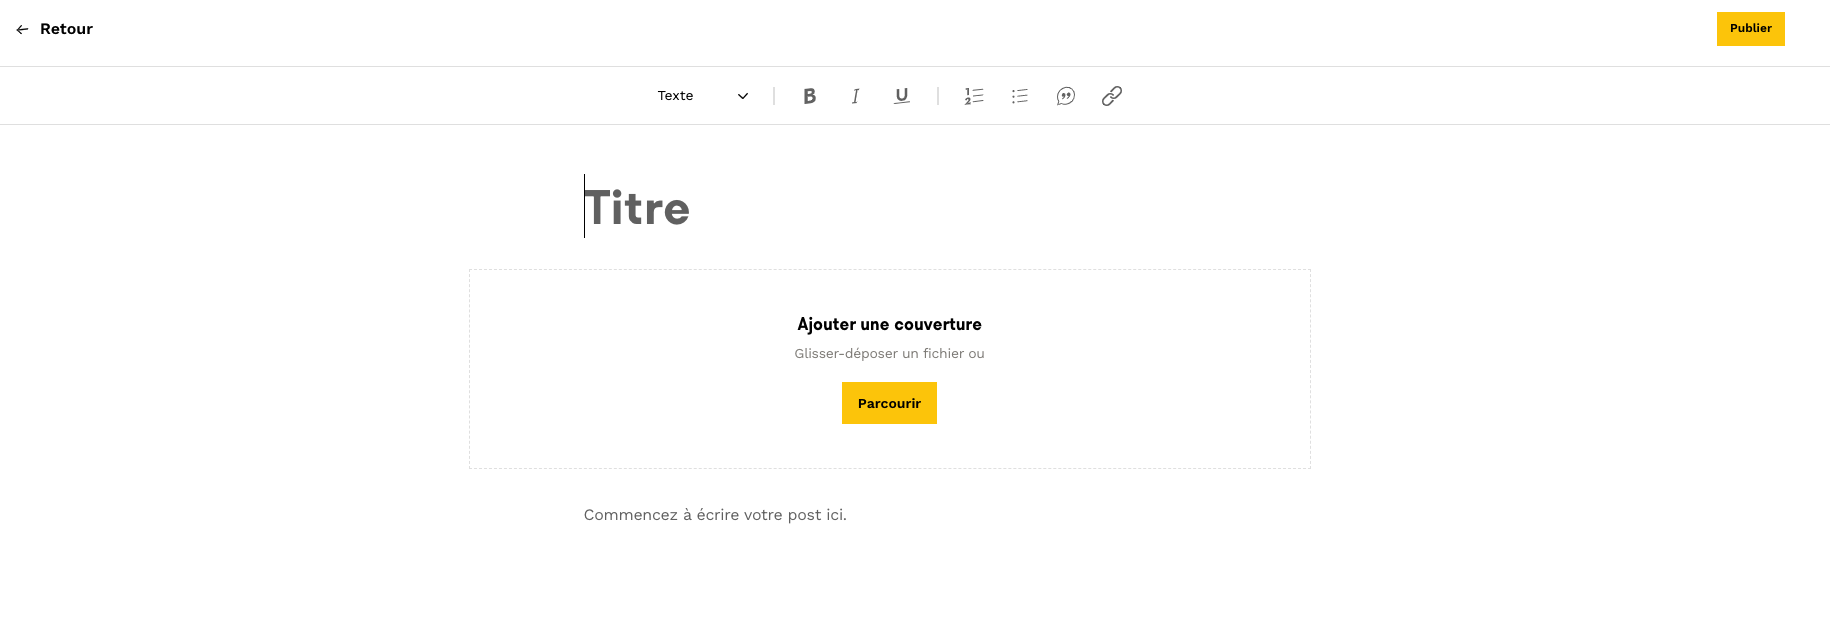
Task: Click the separator between Texte and Bold
Action: pos(774,96)
